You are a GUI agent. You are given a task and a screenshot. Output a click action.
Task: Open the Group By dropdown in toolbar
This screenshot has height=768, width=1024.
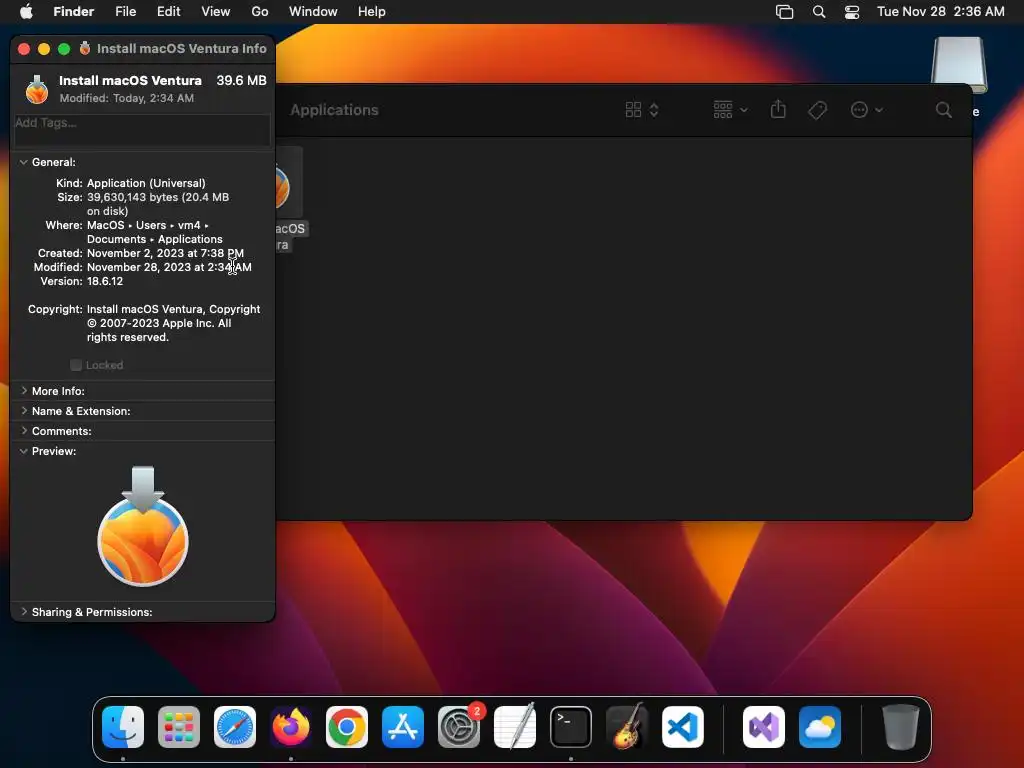point(730,110)
